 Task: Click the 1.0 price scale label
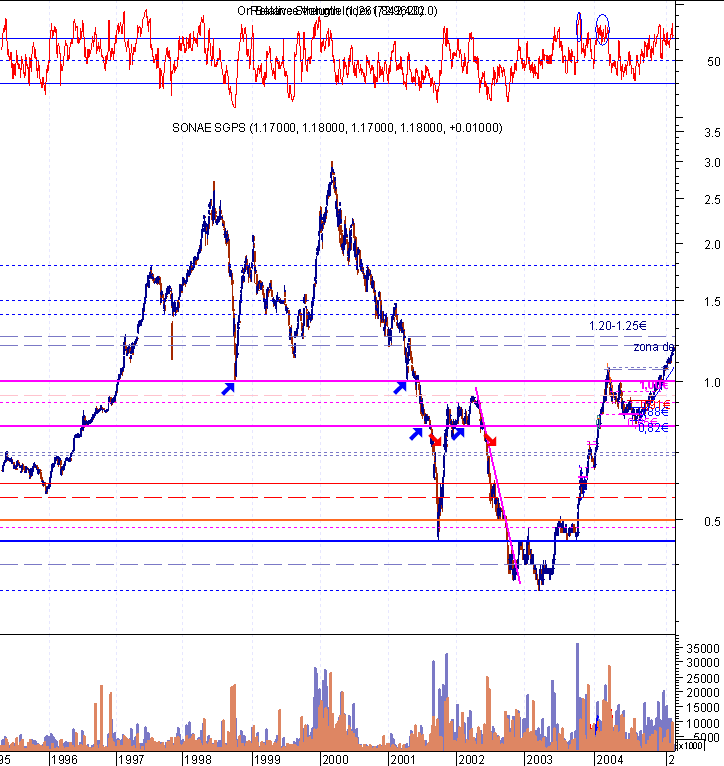[x=712, y=383]
